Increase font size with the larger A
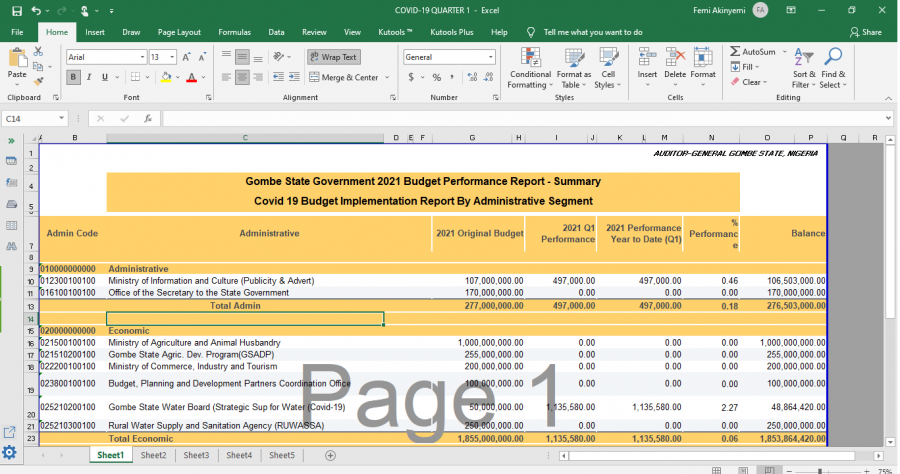This screenshot has height=474, width=900. [x=187, y=57]
